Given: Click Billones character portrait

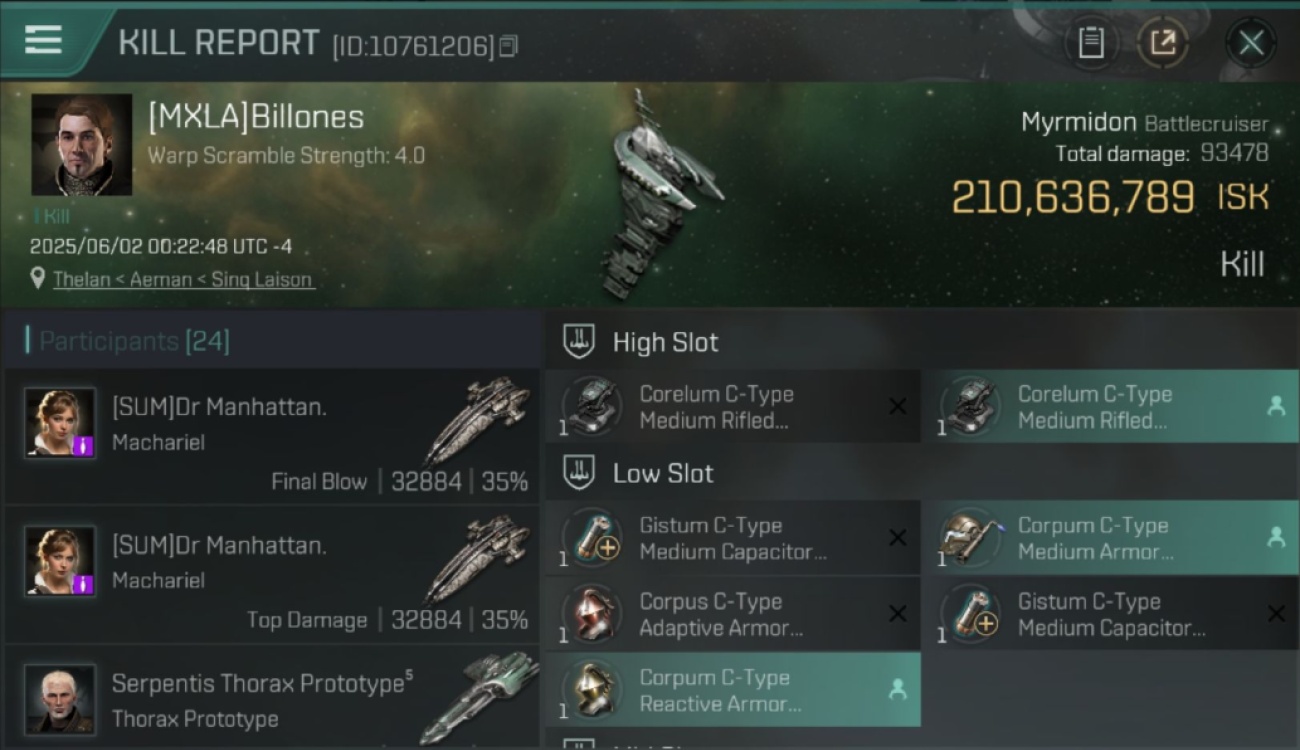Looking at the screenshot, I should (x=81, y=144).
